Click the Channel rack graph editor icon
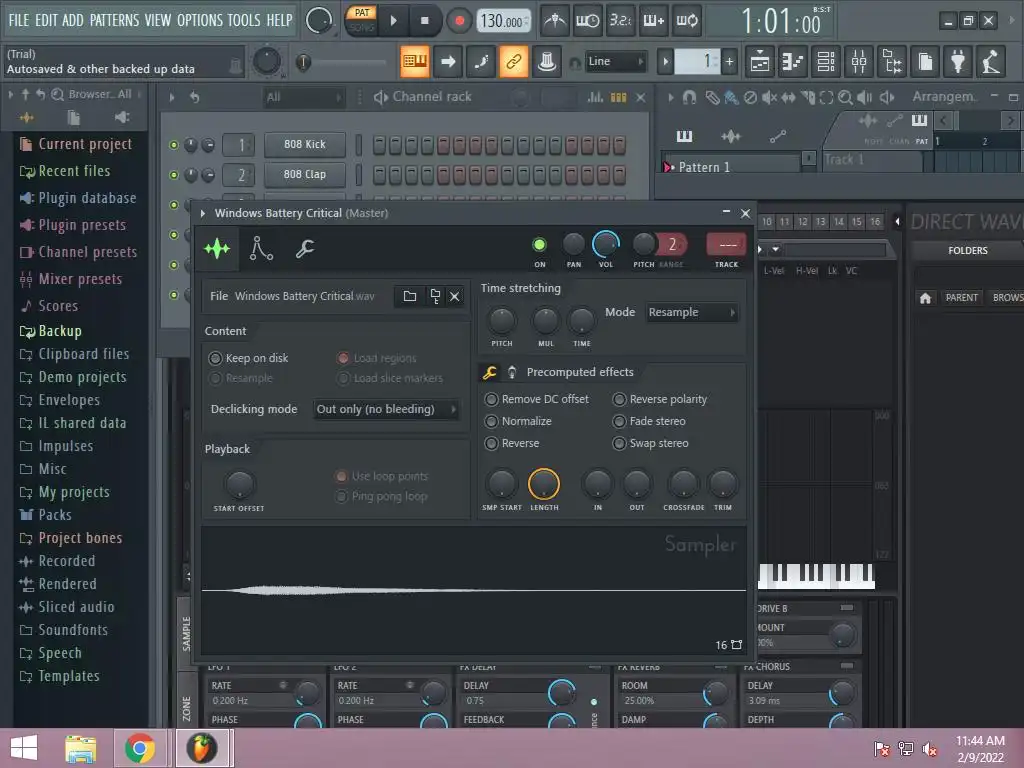The width and height of the screenshot is (1024, 768). pos(595,97)
